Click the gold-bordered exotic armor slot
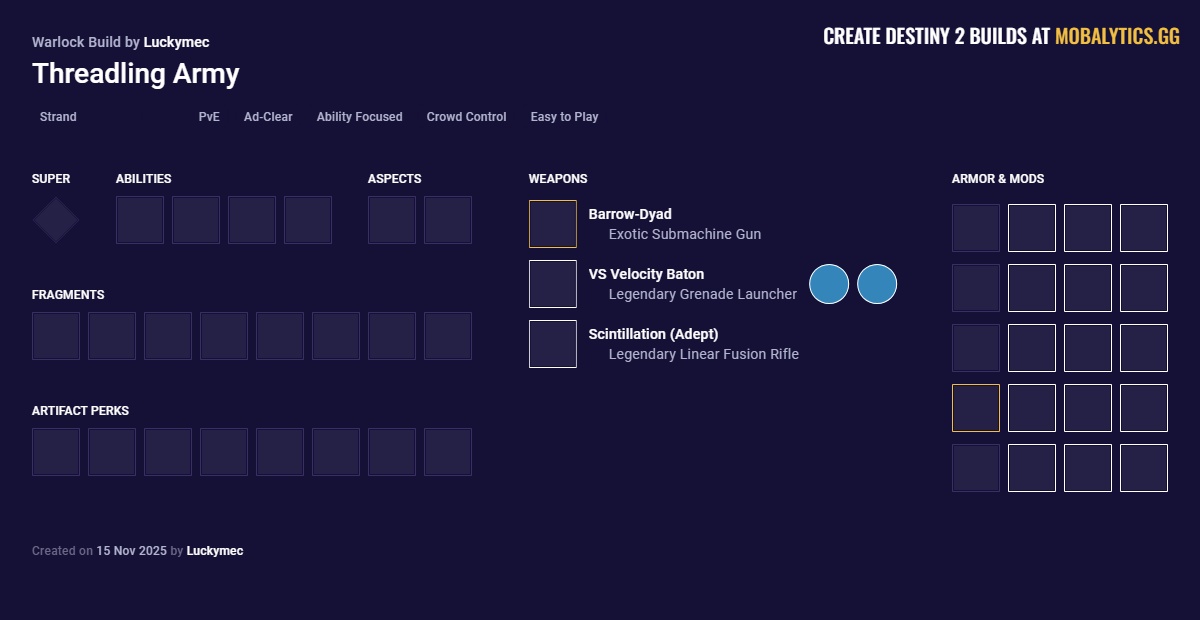This screenshot has width=1200, height=620. coord(976,408)
